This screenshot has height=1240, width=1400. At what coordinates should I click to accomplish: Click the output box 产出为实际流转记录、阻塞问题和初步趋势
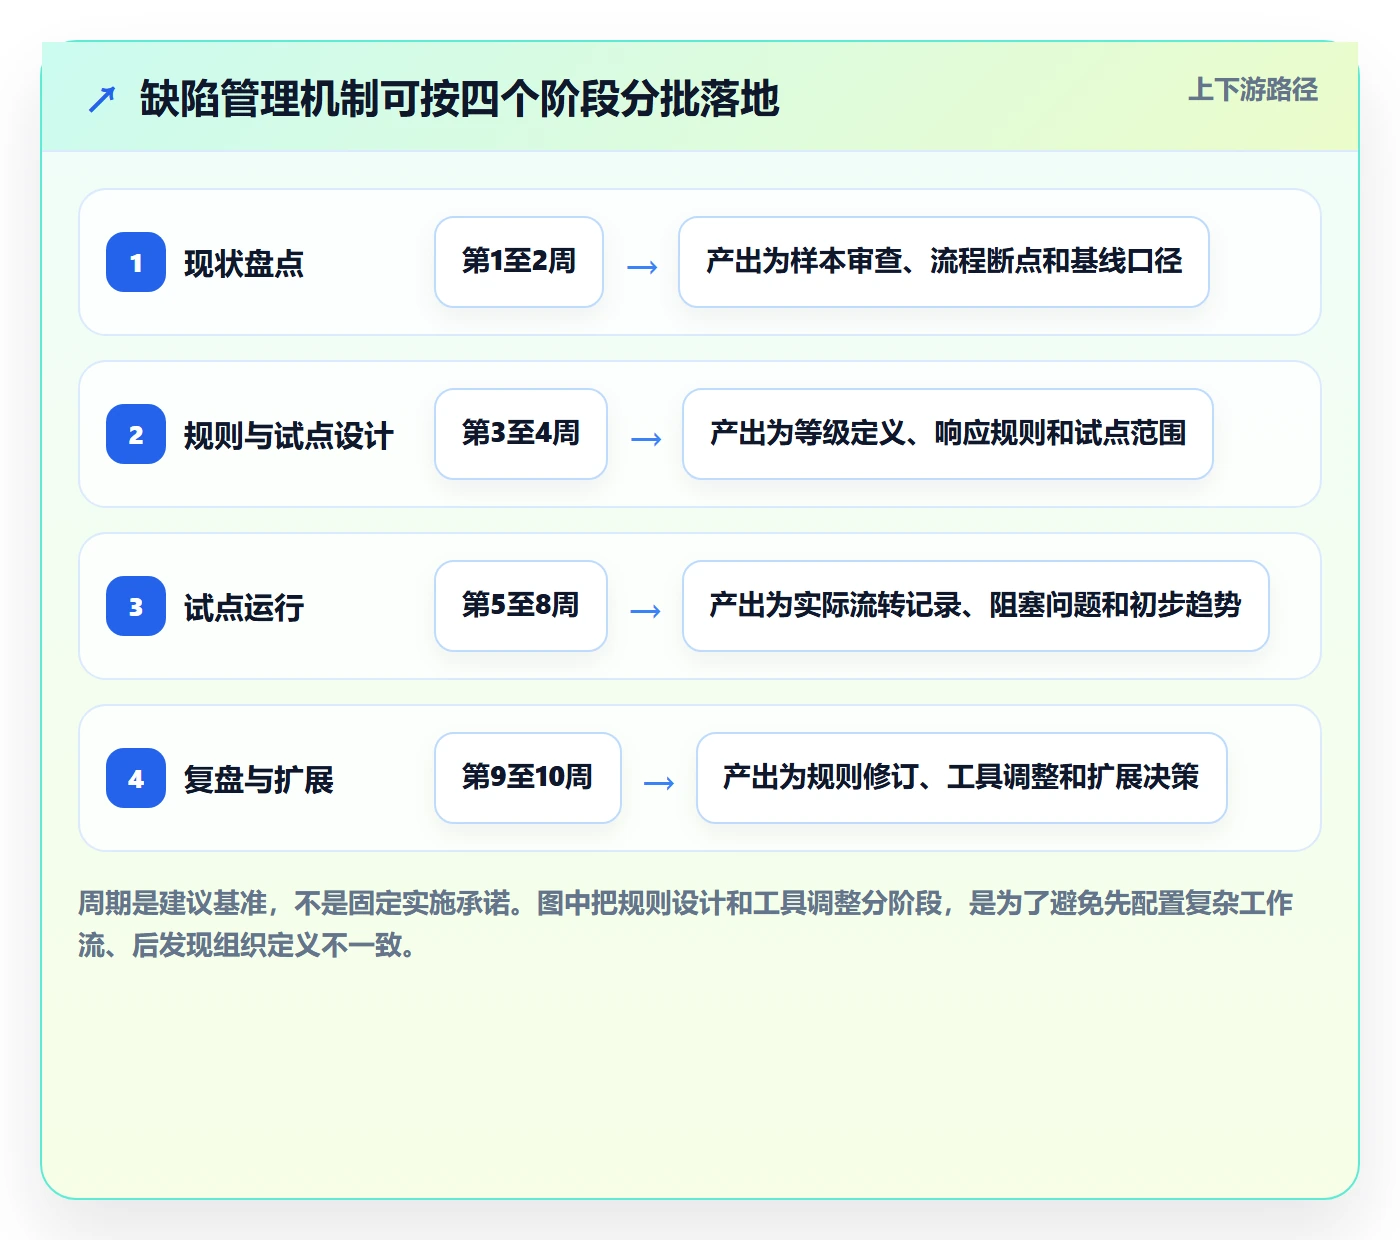(976, 606)
